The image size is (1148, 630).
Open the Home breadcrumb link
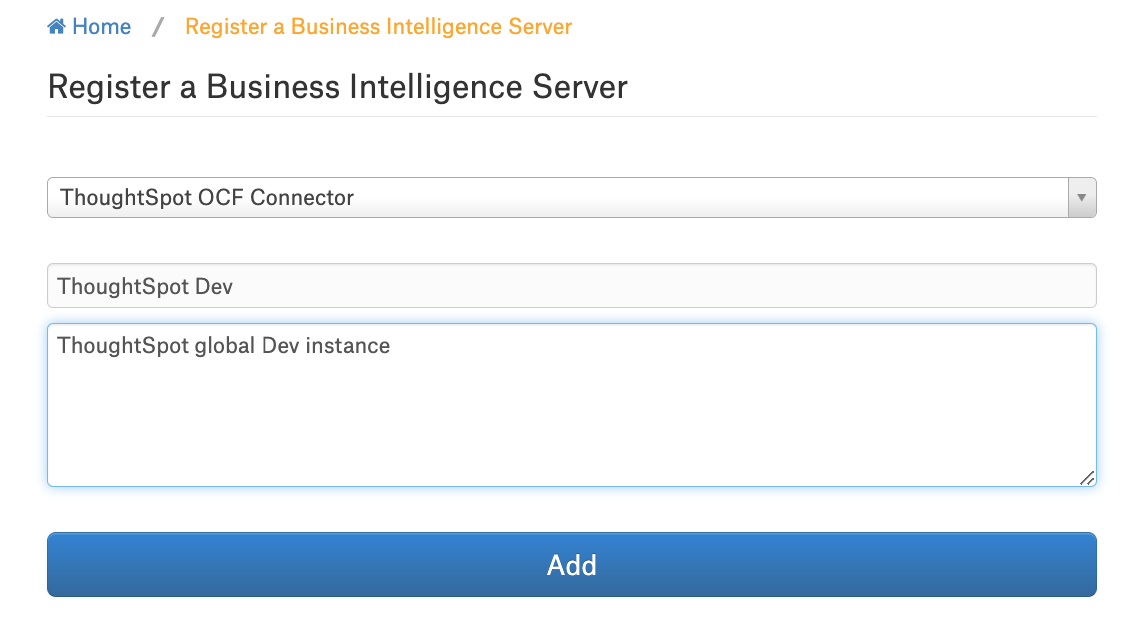(x=89, y=27)
